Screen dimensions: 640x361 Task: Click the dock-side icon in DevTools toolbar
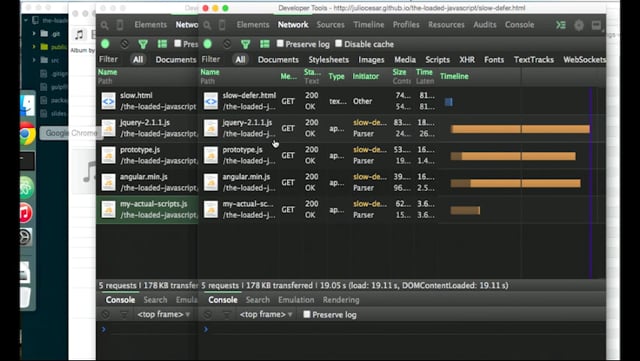point(596,25)
